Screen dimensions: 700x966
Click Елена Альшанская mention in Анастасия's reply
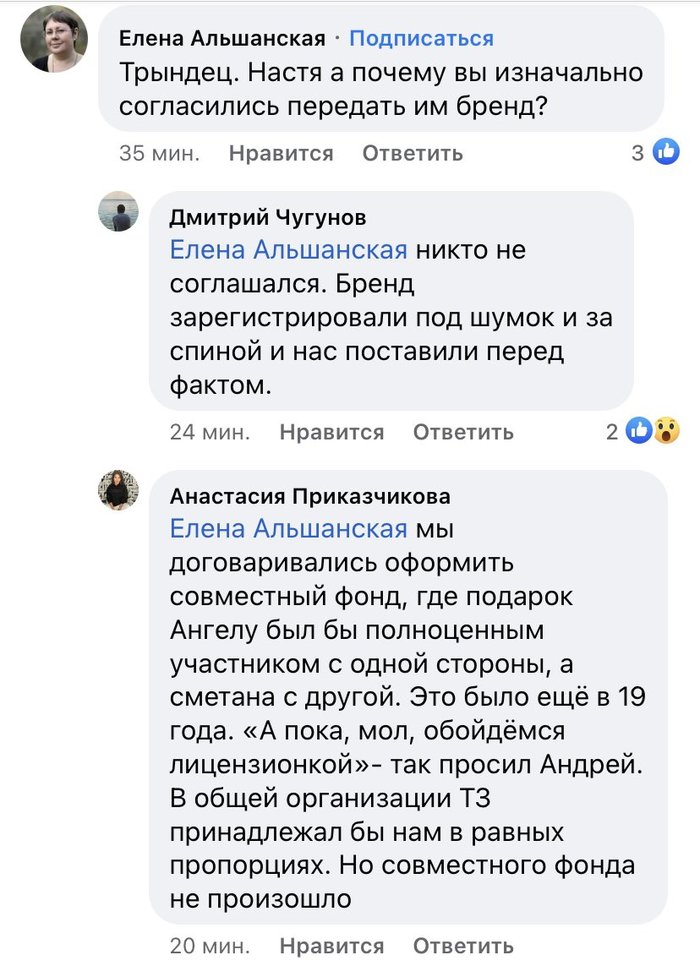[x=289, y=528]
